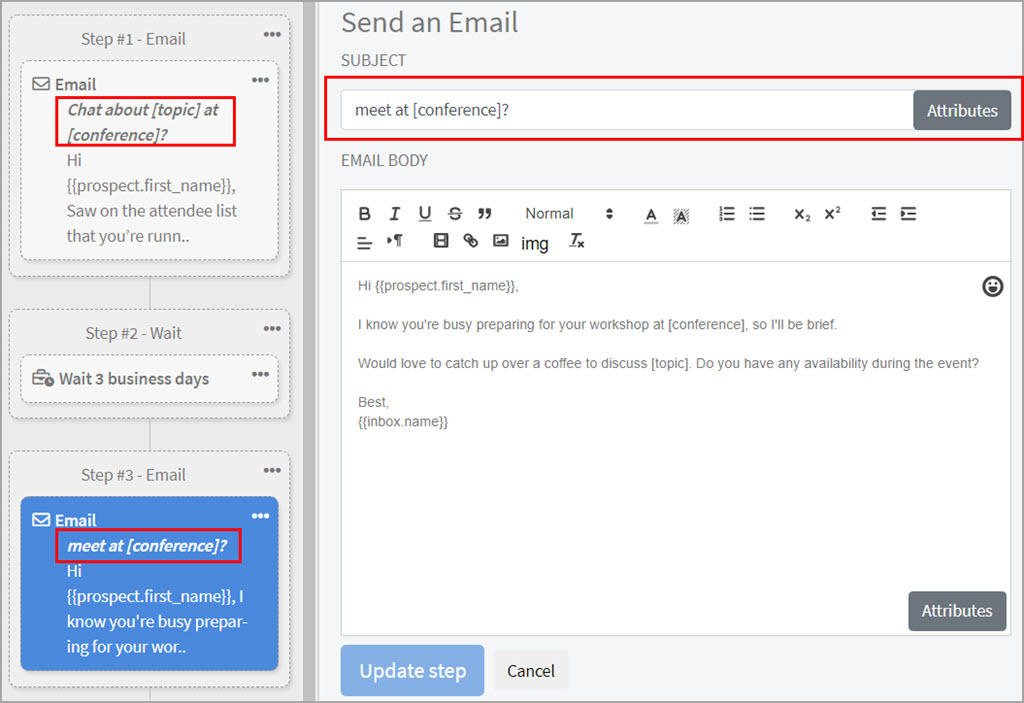This screenshot has height=703, width=1024.
Task: Insert a blockquote
Action: click(x=486, y=213)
